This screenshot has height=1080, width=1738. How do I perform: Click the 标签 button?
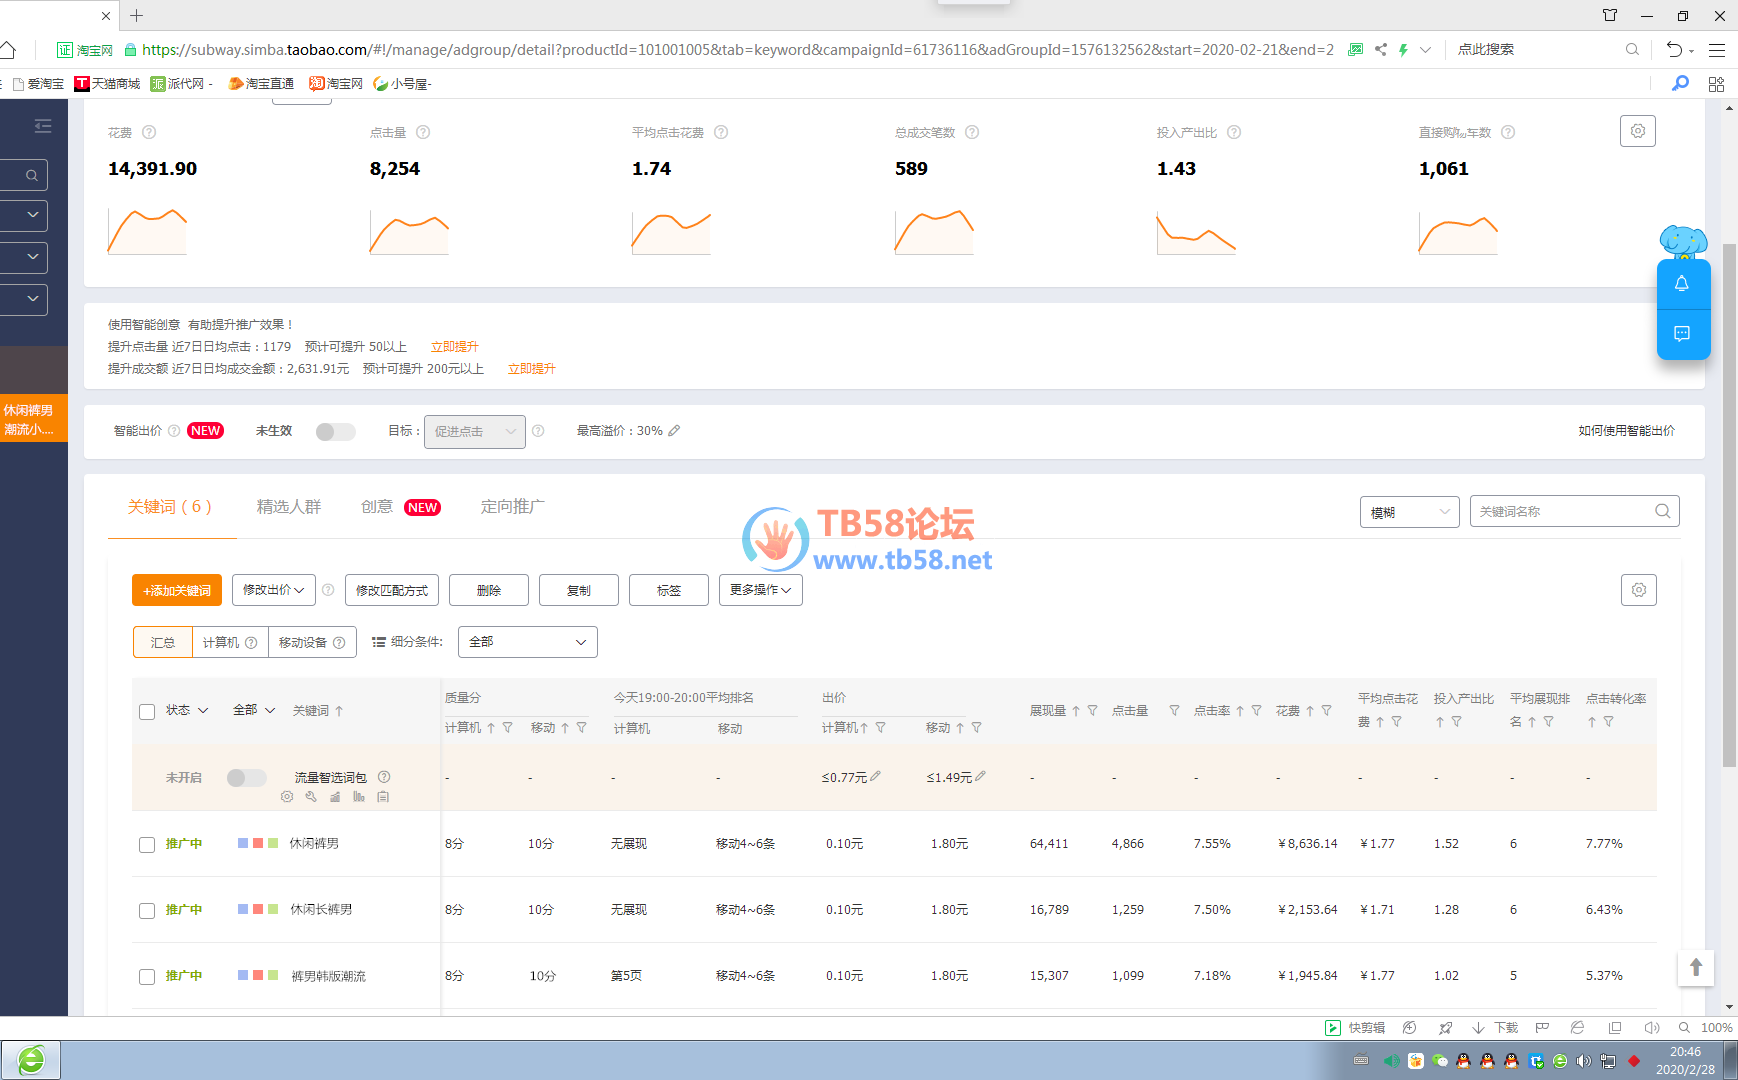coord(669,590)
